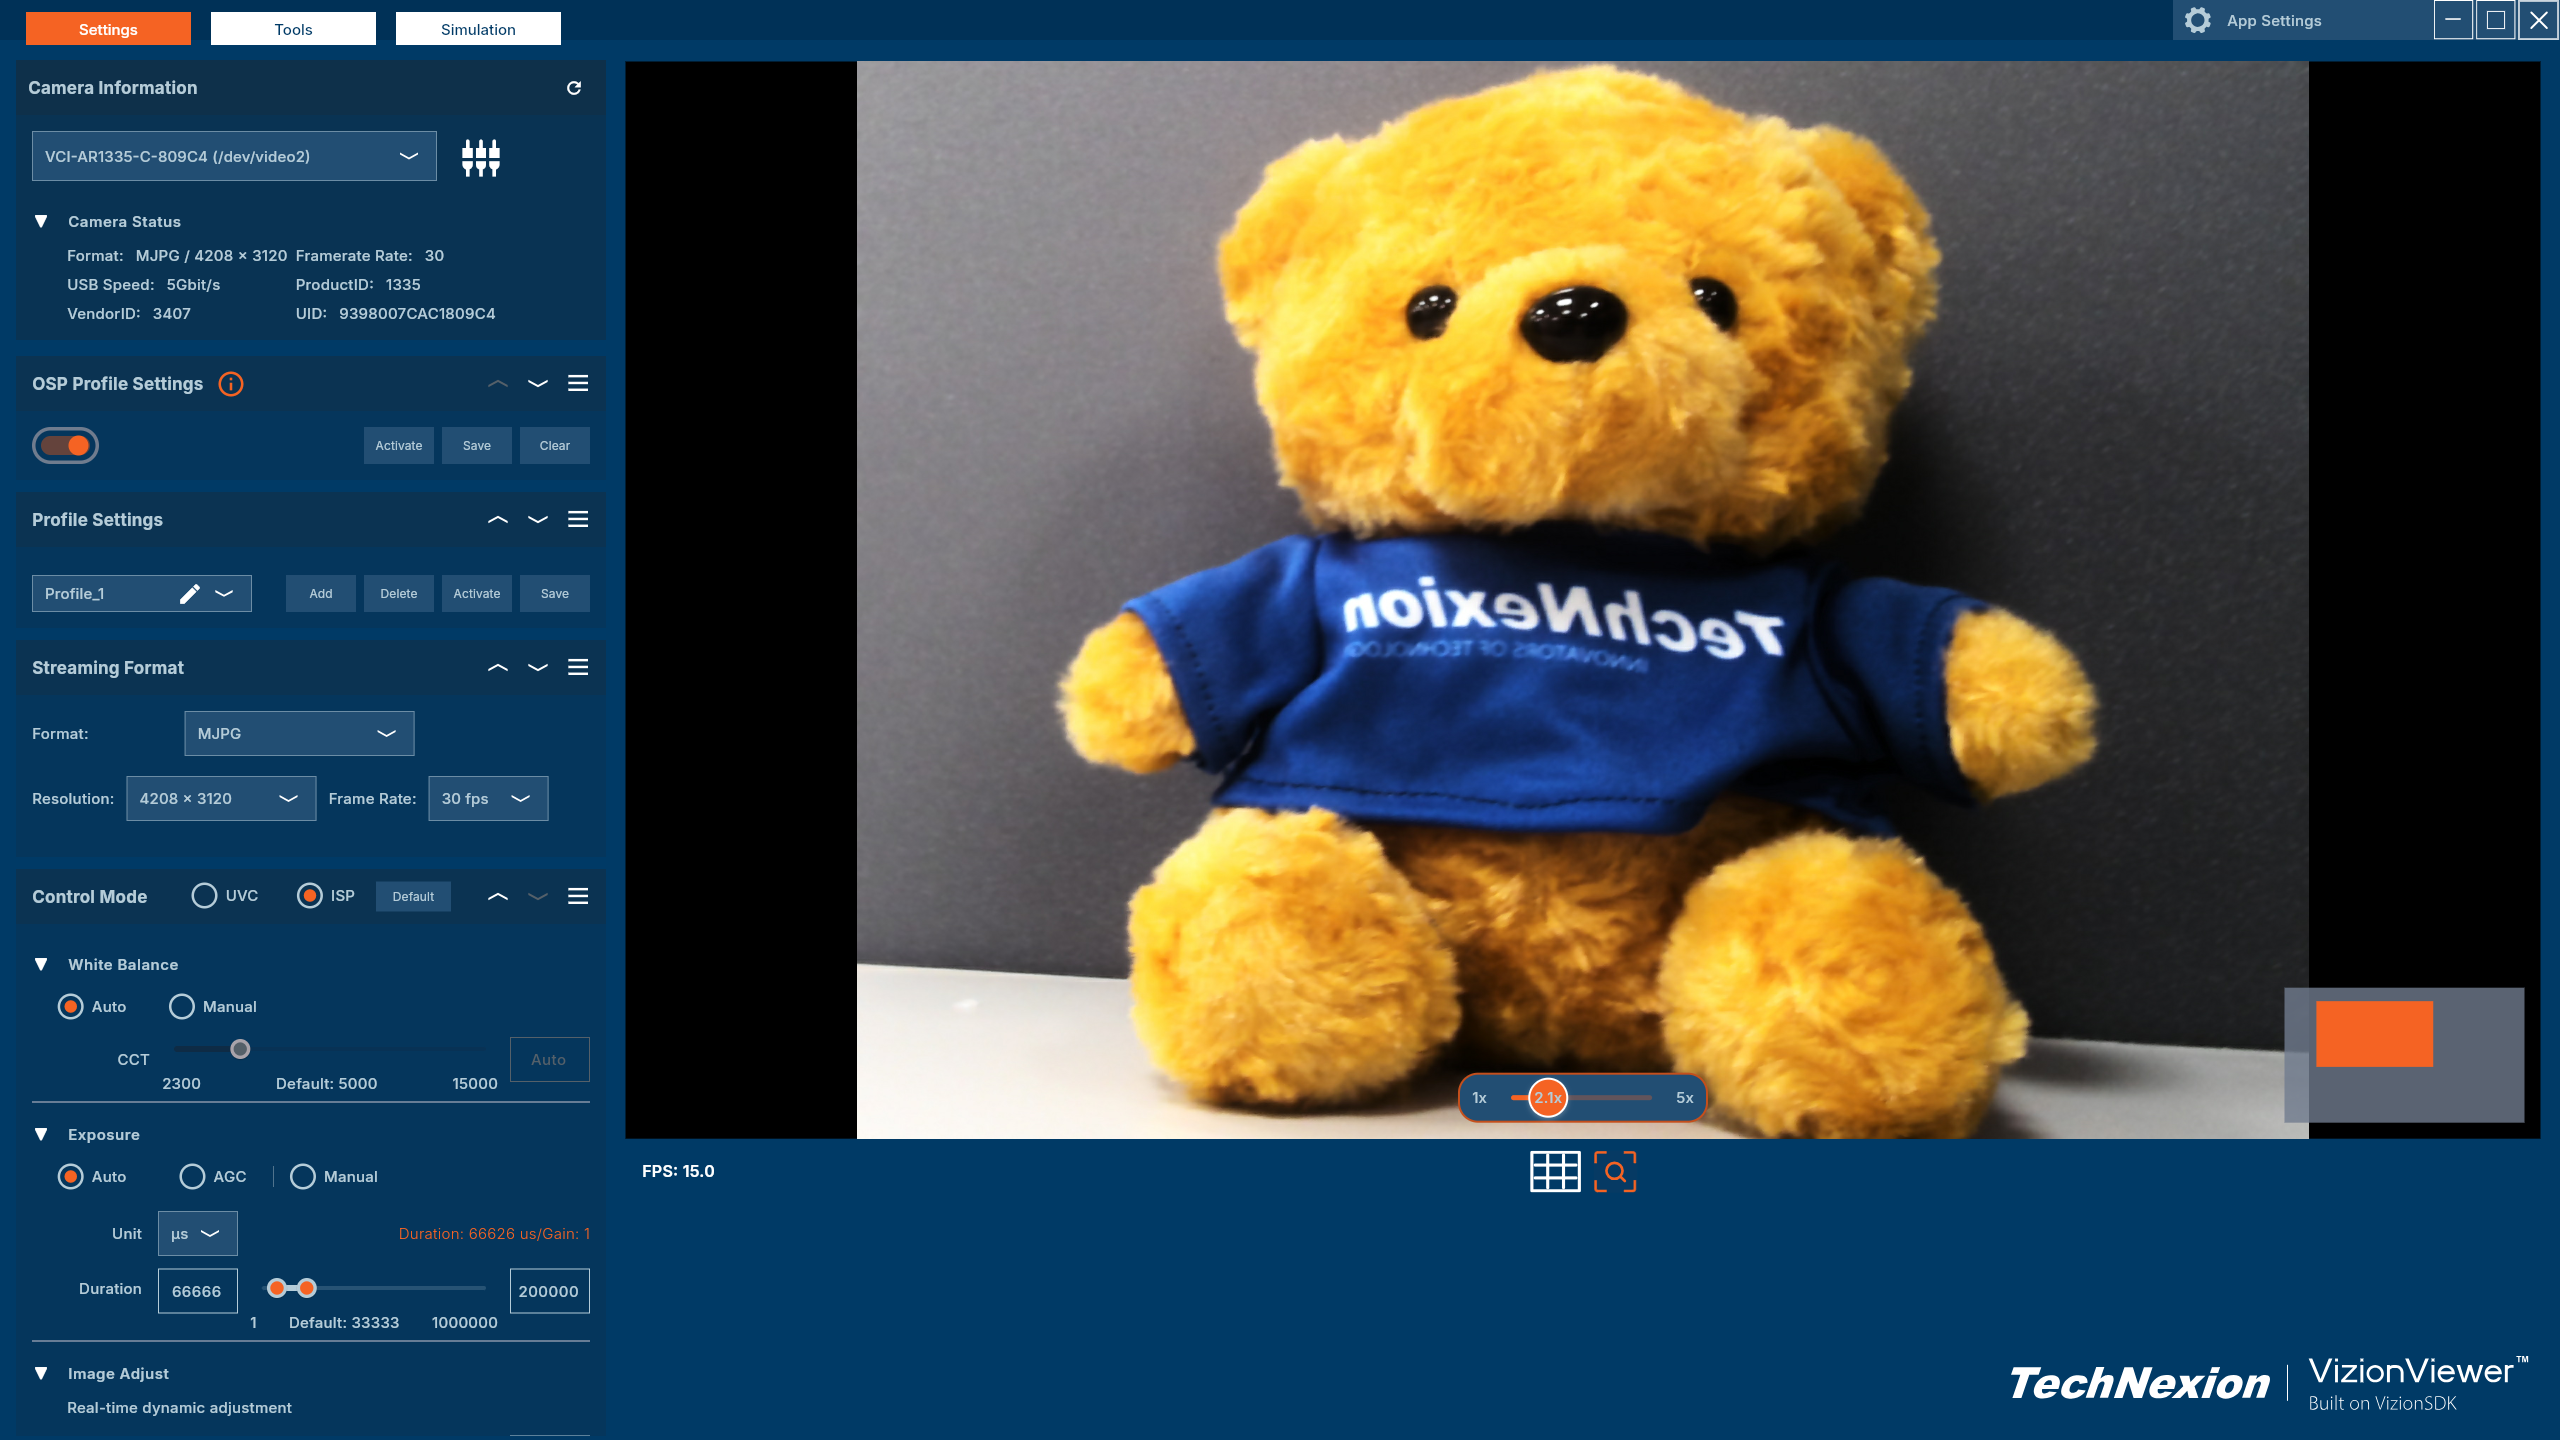This screenshot has width=2560, height=1440.
Task: Open the Profile Settings hamburger menu
Action: [x=578, y=519]
